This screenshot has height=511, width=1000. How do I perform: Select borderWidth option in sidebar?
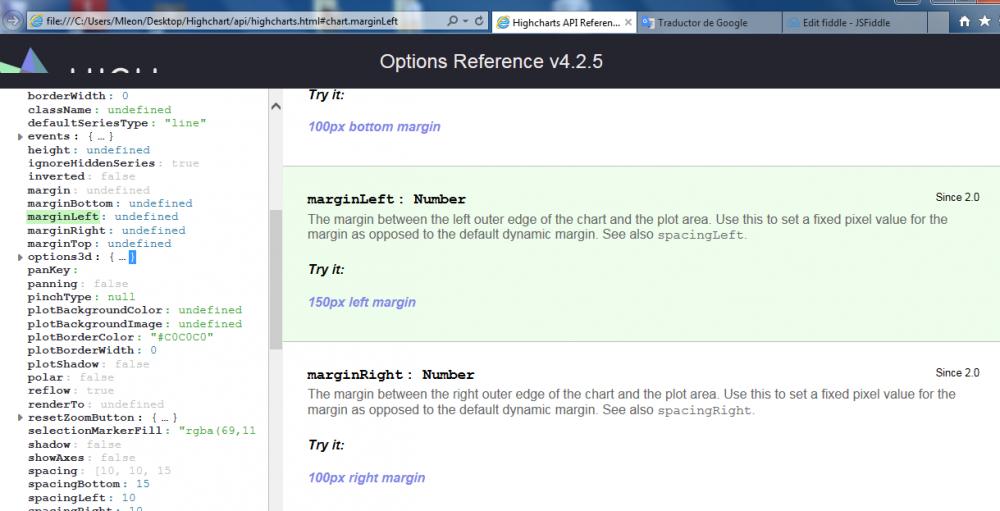66,96
